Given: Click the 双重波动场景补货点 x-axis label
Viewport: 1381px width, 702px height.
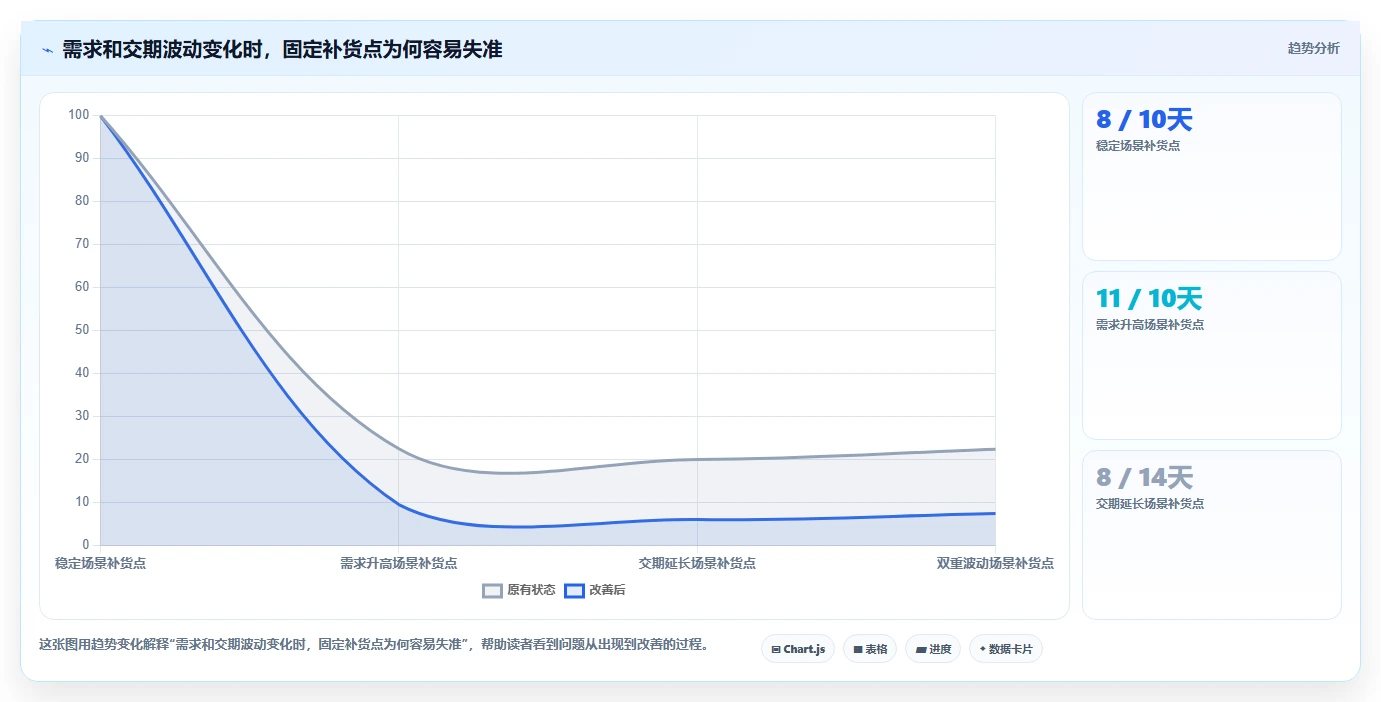Looking at the screenshot, I should [x=995, y=563].
